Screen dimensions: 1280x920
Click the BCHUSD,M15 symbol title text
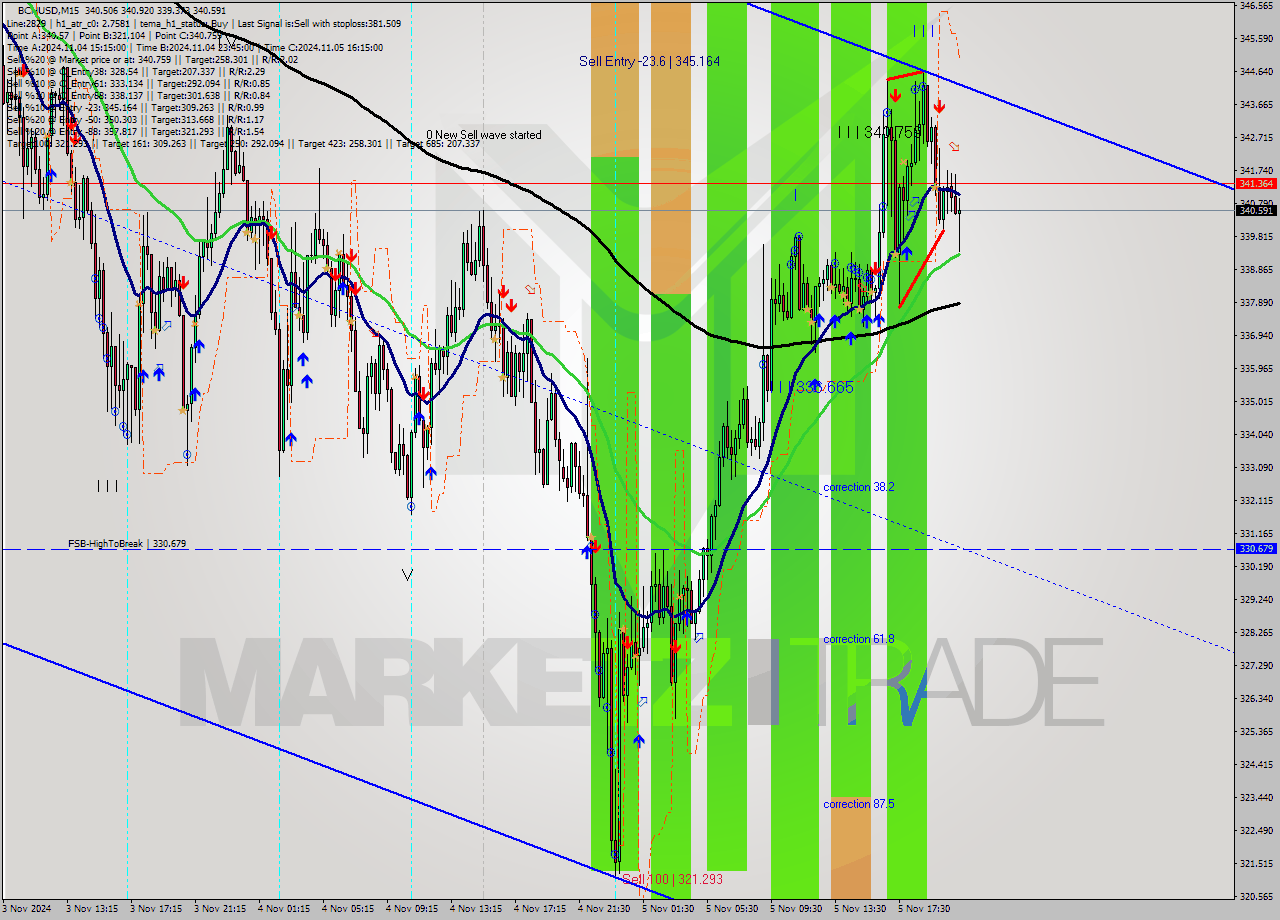pyautogui.click(x=50, y=10)
